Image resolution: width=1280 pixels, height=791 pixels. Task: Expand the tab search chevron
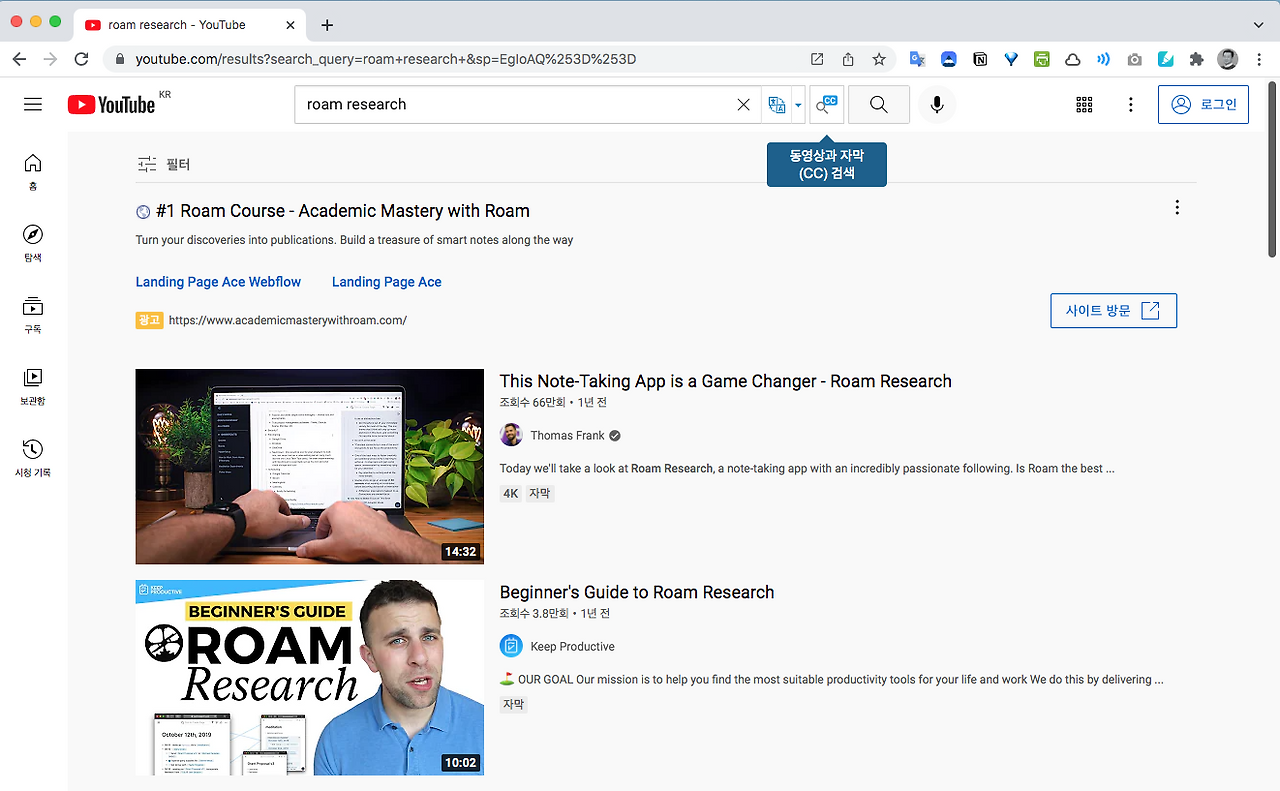point(1257,25)
